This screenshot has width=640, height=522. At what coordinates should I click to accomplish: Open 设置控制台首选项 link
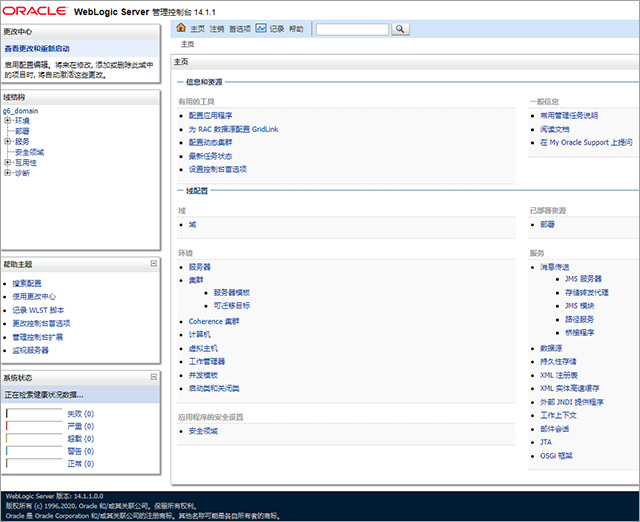click(x=218, y=169)
